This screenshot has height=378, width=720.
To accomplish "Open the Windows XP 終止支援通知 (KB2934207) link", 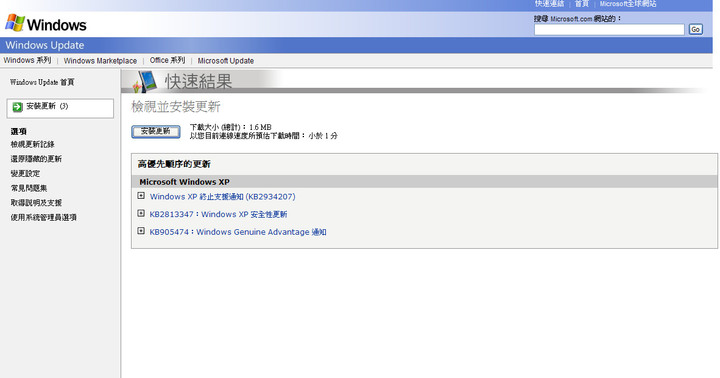I will point(222,197).
